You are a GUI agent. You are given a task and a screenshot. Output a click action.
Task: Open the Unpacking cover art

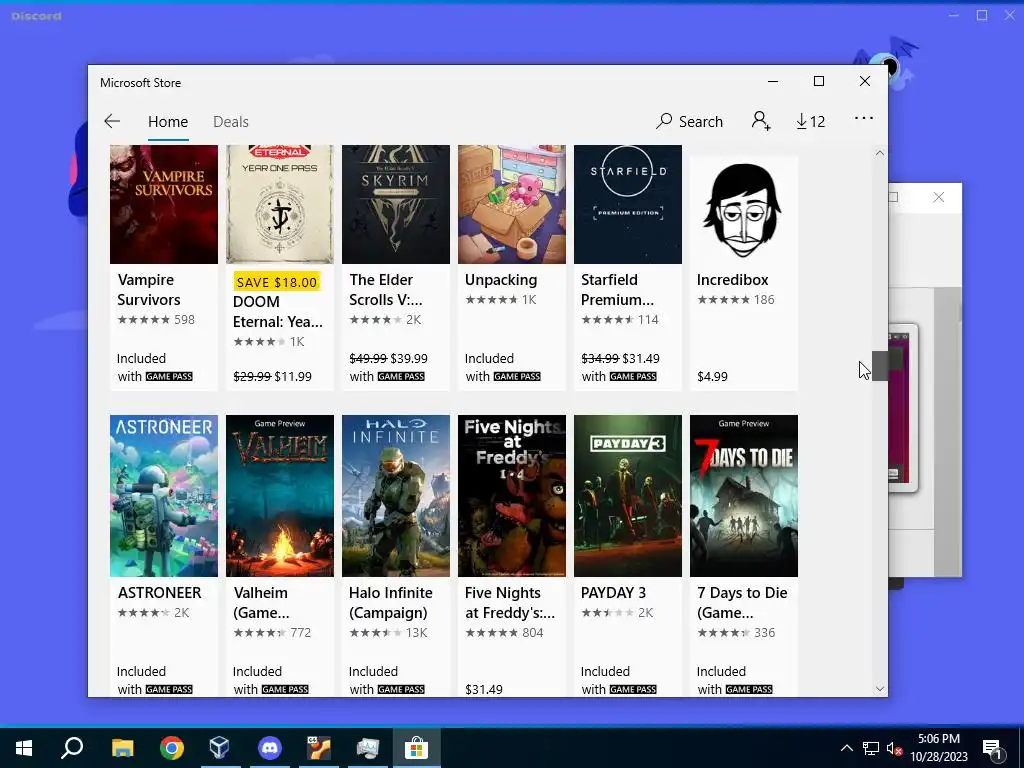512,204
